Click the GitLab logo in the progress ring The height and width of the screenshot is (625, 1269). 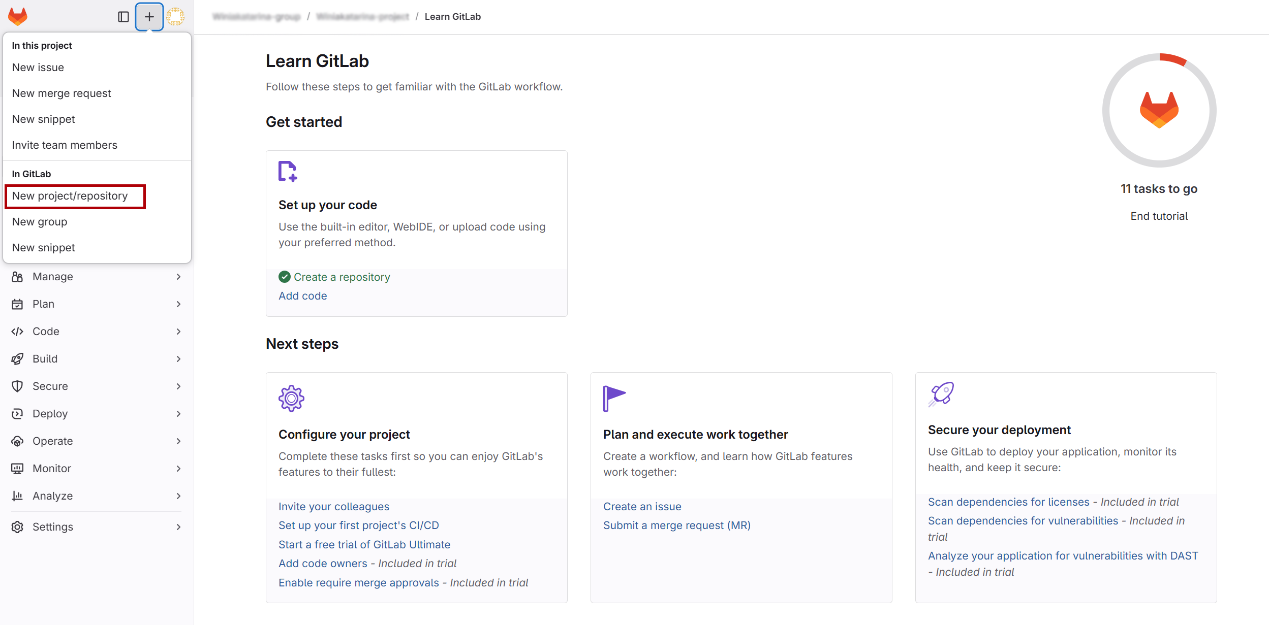(1159, 110)
